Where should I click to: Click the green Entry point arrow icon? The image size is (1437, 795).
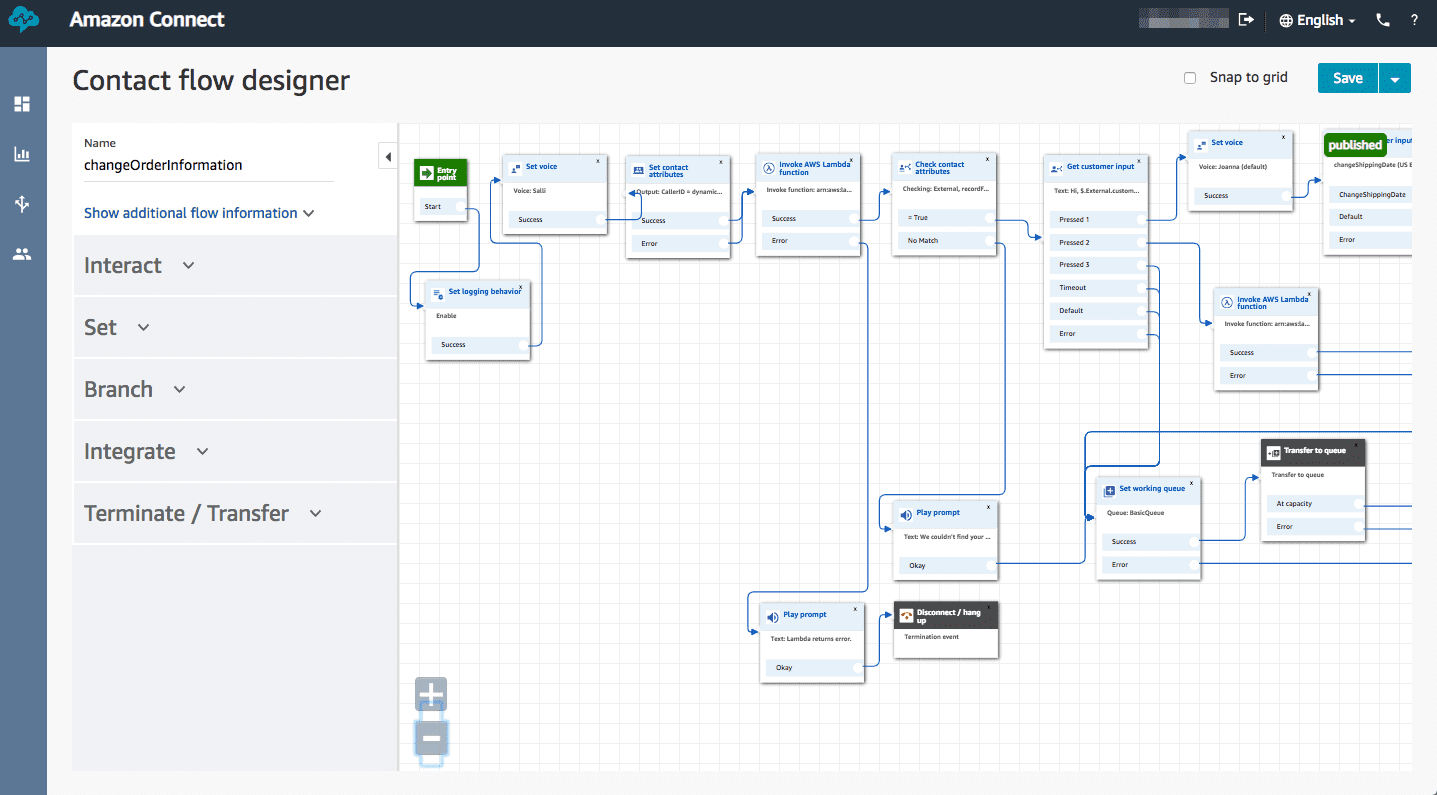(426, 174)
